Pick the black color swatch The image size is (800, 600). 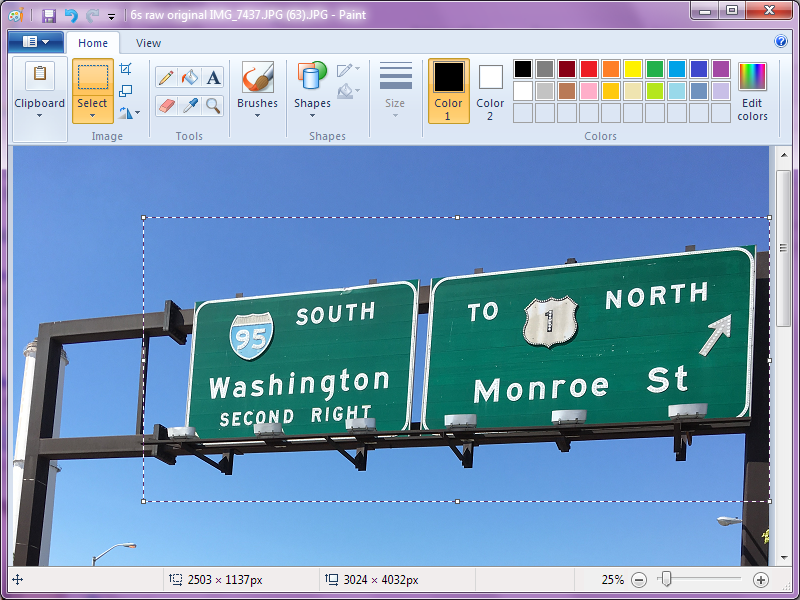(523, 69)
